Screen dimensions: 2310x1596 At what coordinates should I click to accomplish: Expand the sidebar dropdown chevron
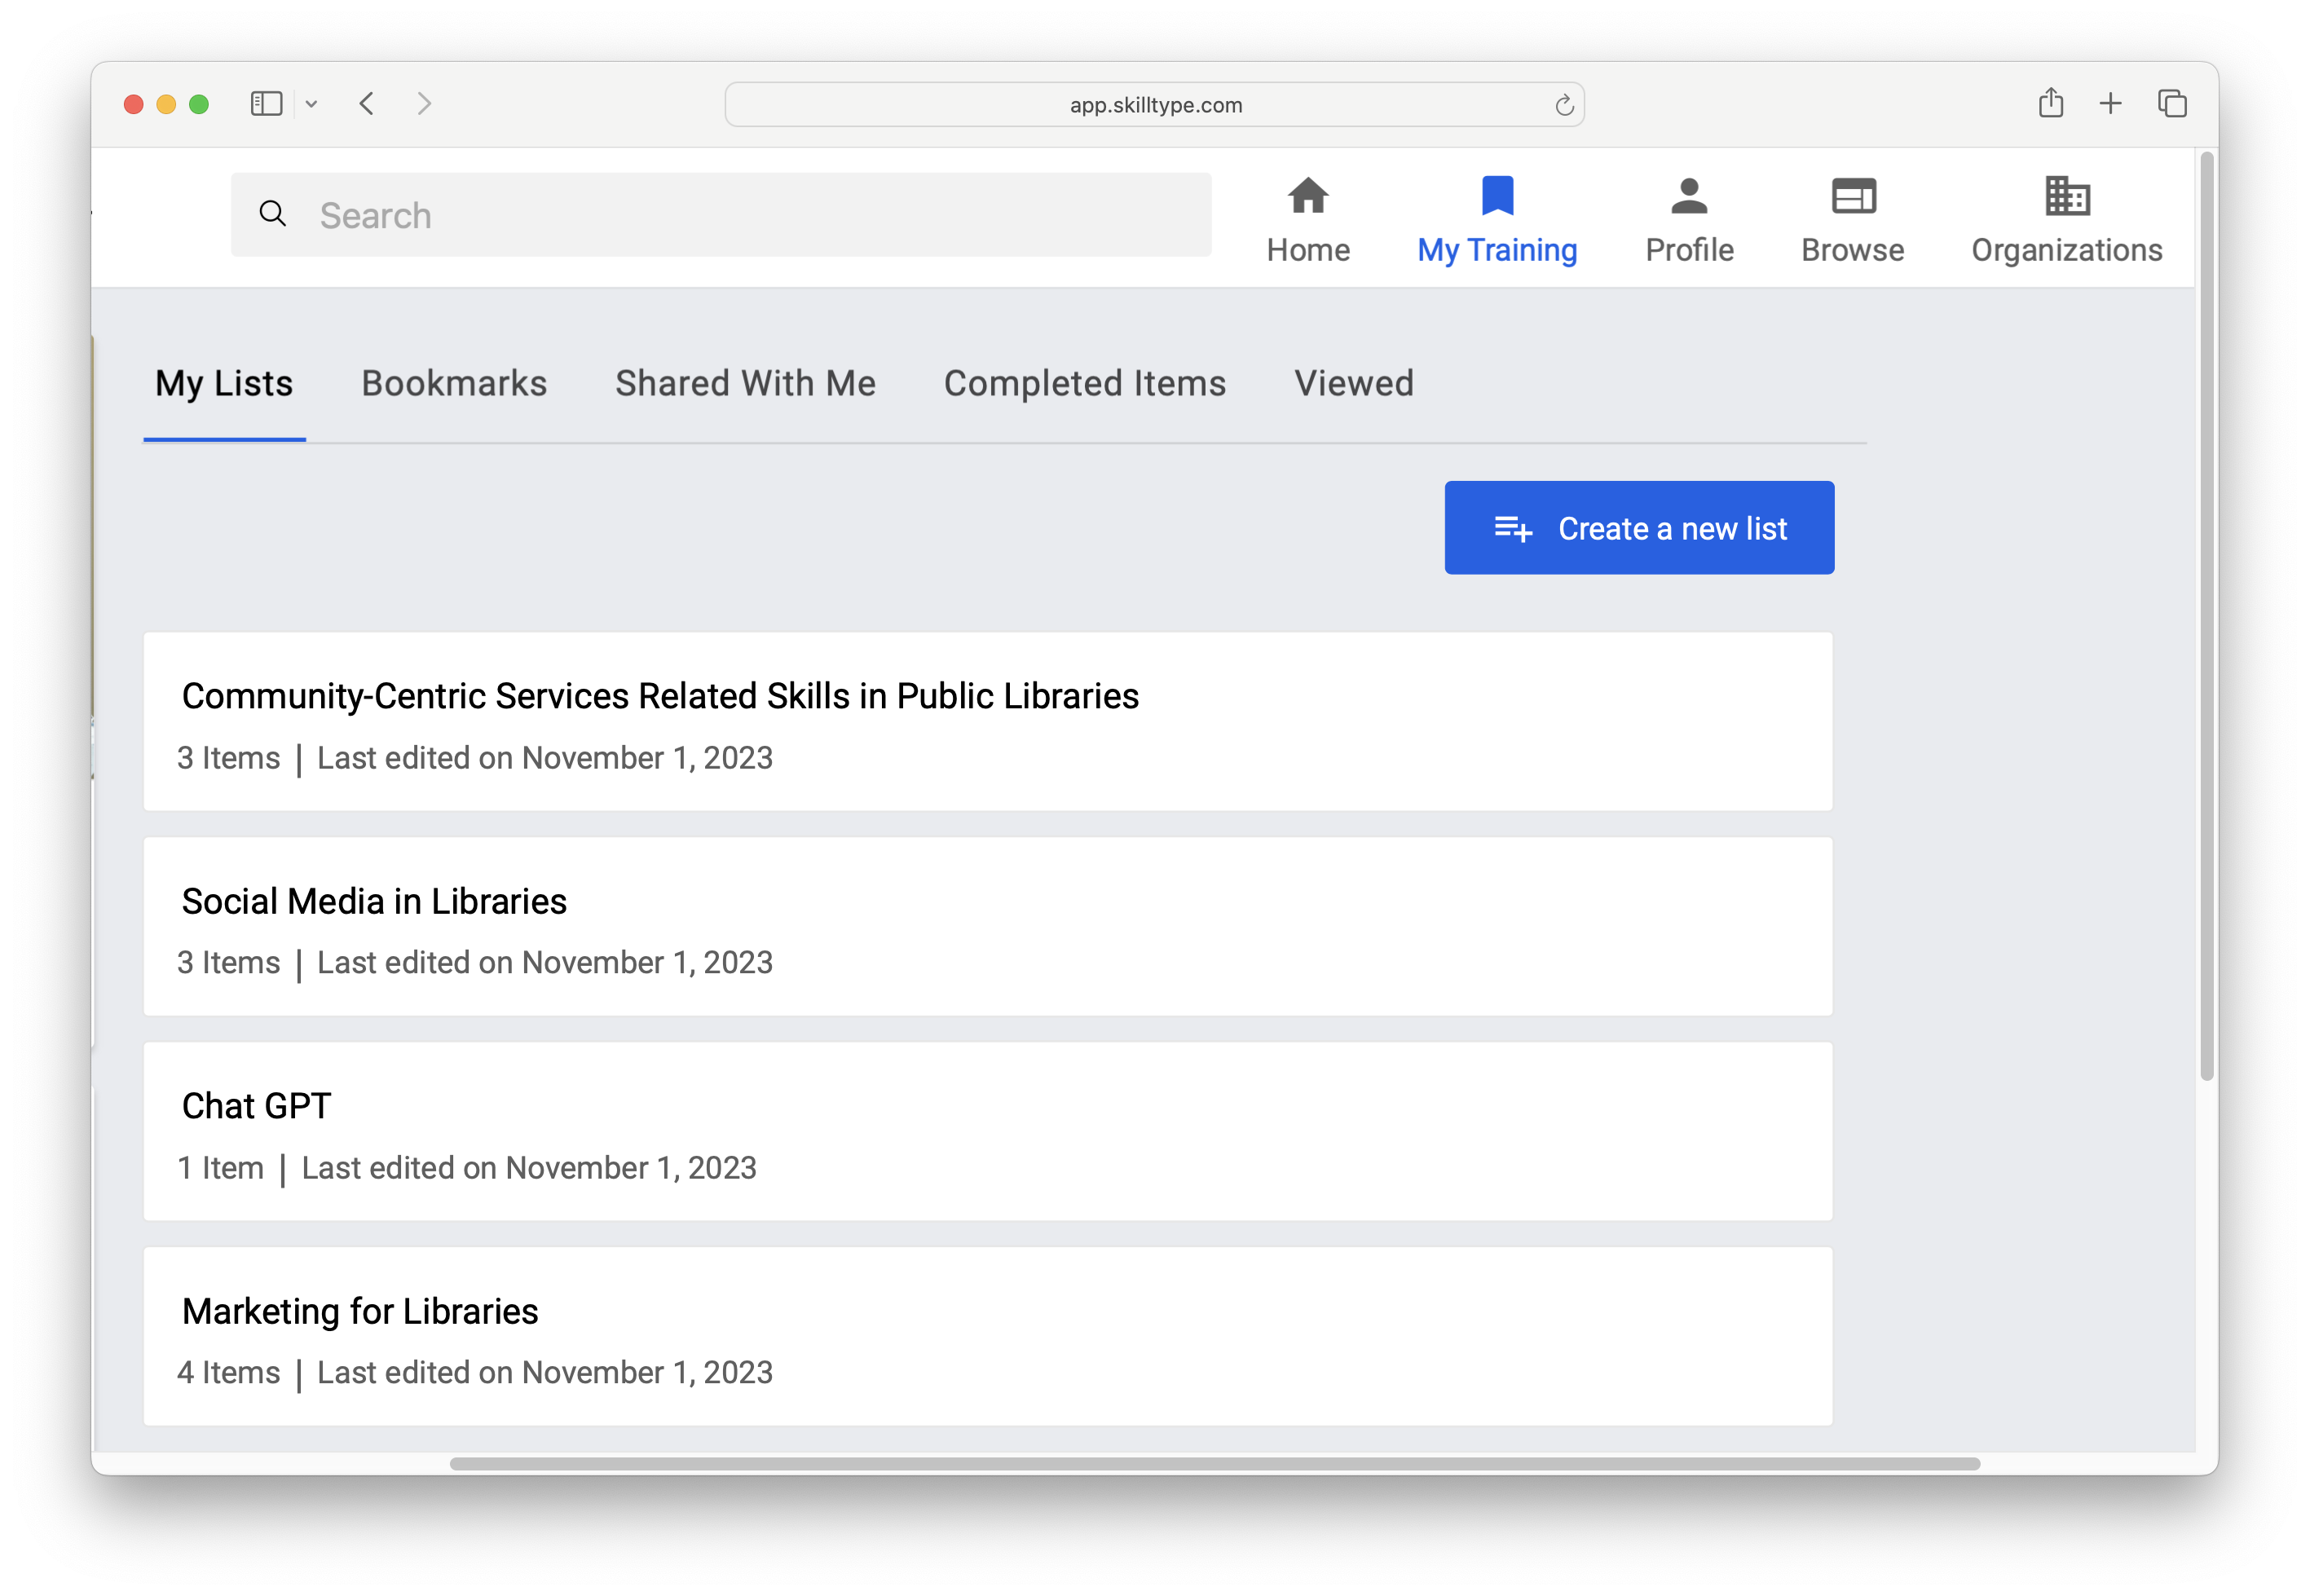click(x=311, y=104)
